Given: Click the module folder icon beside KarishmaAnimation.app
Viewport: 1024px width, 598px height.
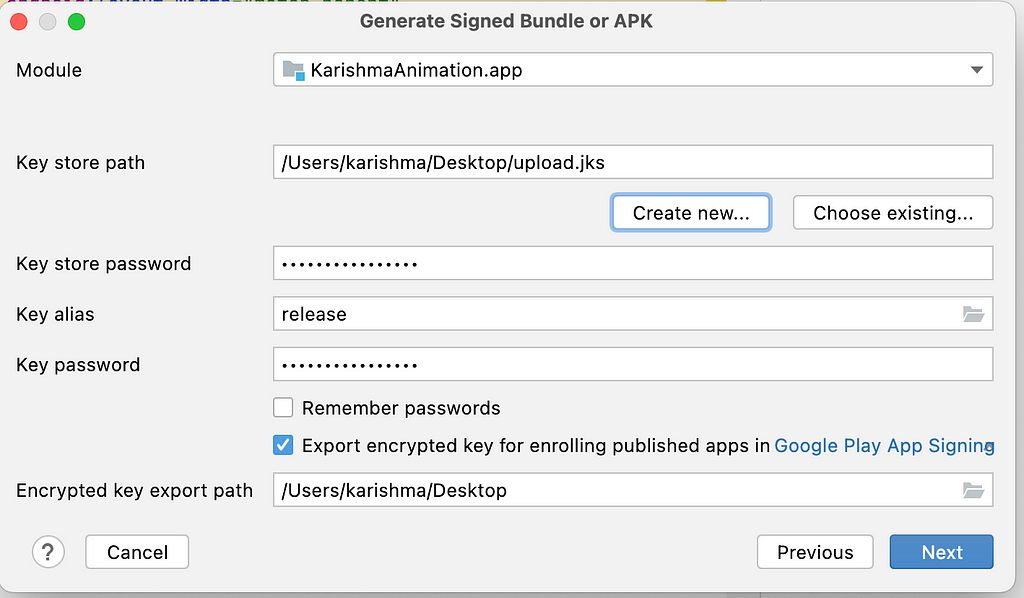Looking at the screenshot, I should [293, 70].
